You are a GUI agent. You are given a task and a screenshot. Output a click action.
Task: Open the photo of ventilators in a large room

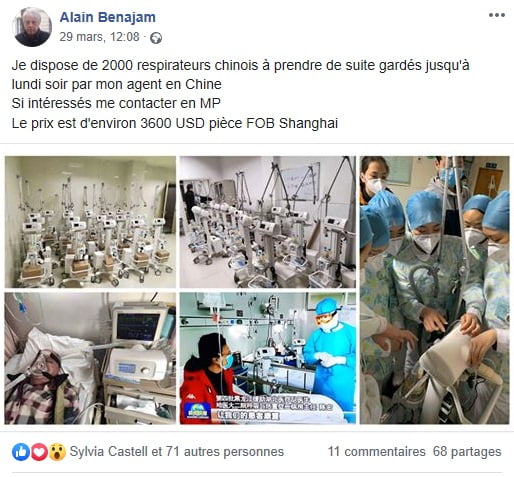tap(90, 222)
